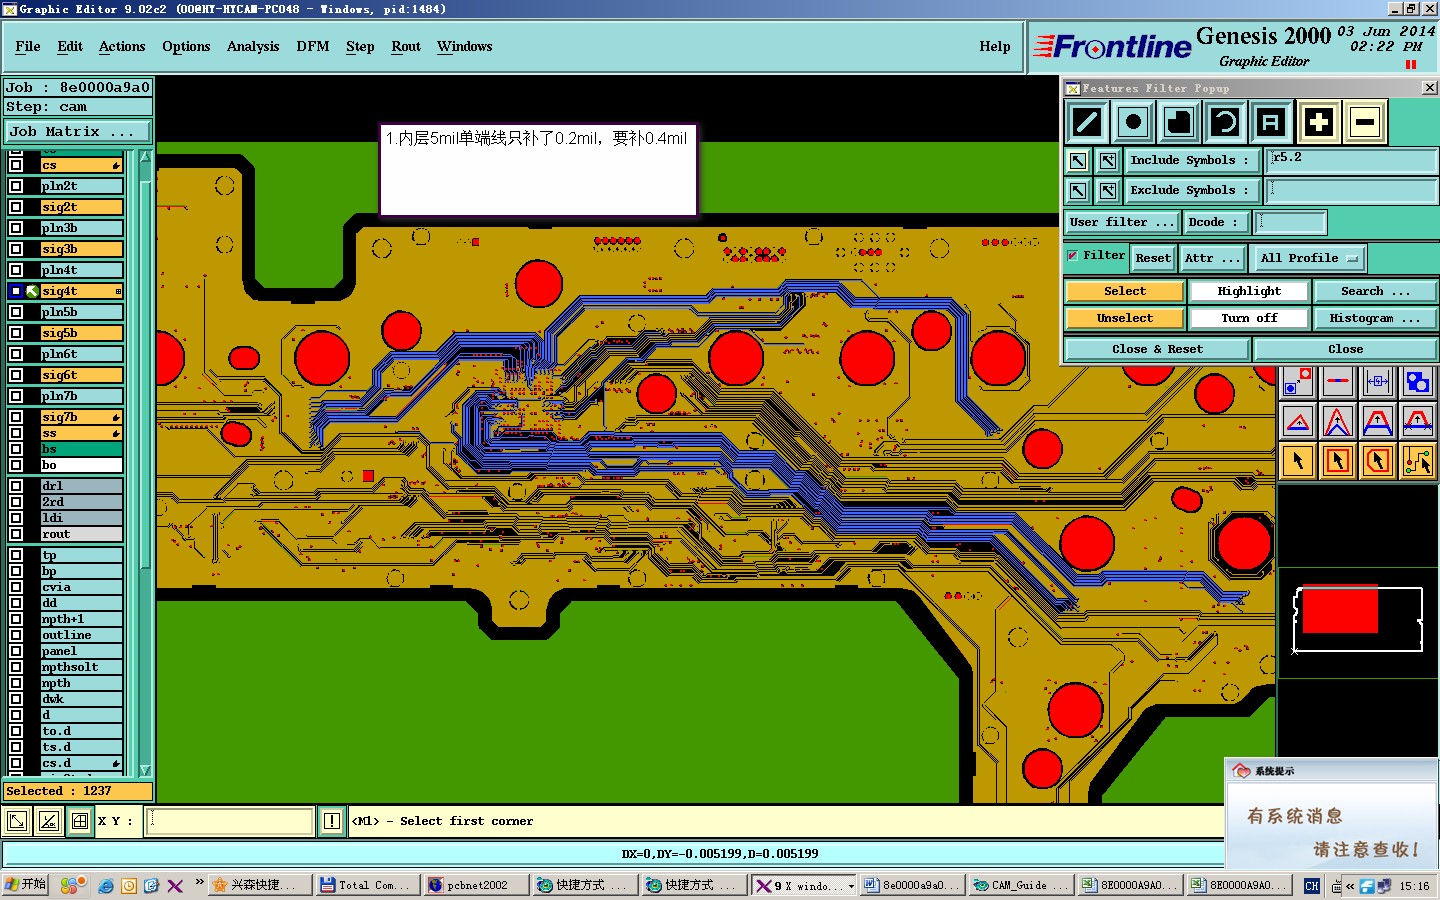
Task: Open the Attr ... options
Action: [1213, 258]
